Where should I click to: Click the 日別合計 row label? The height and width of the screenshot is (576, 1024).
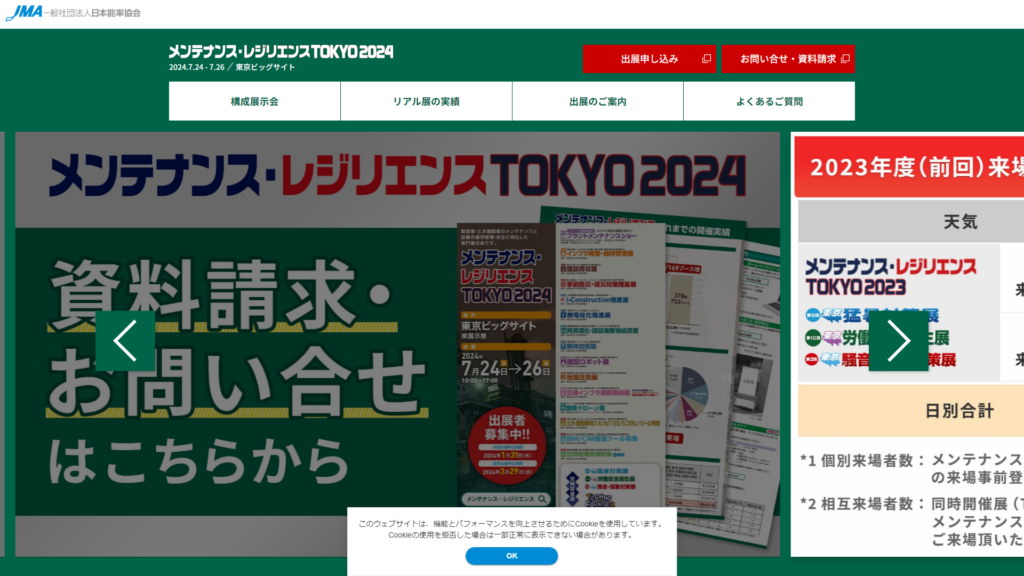click(960, 411)
